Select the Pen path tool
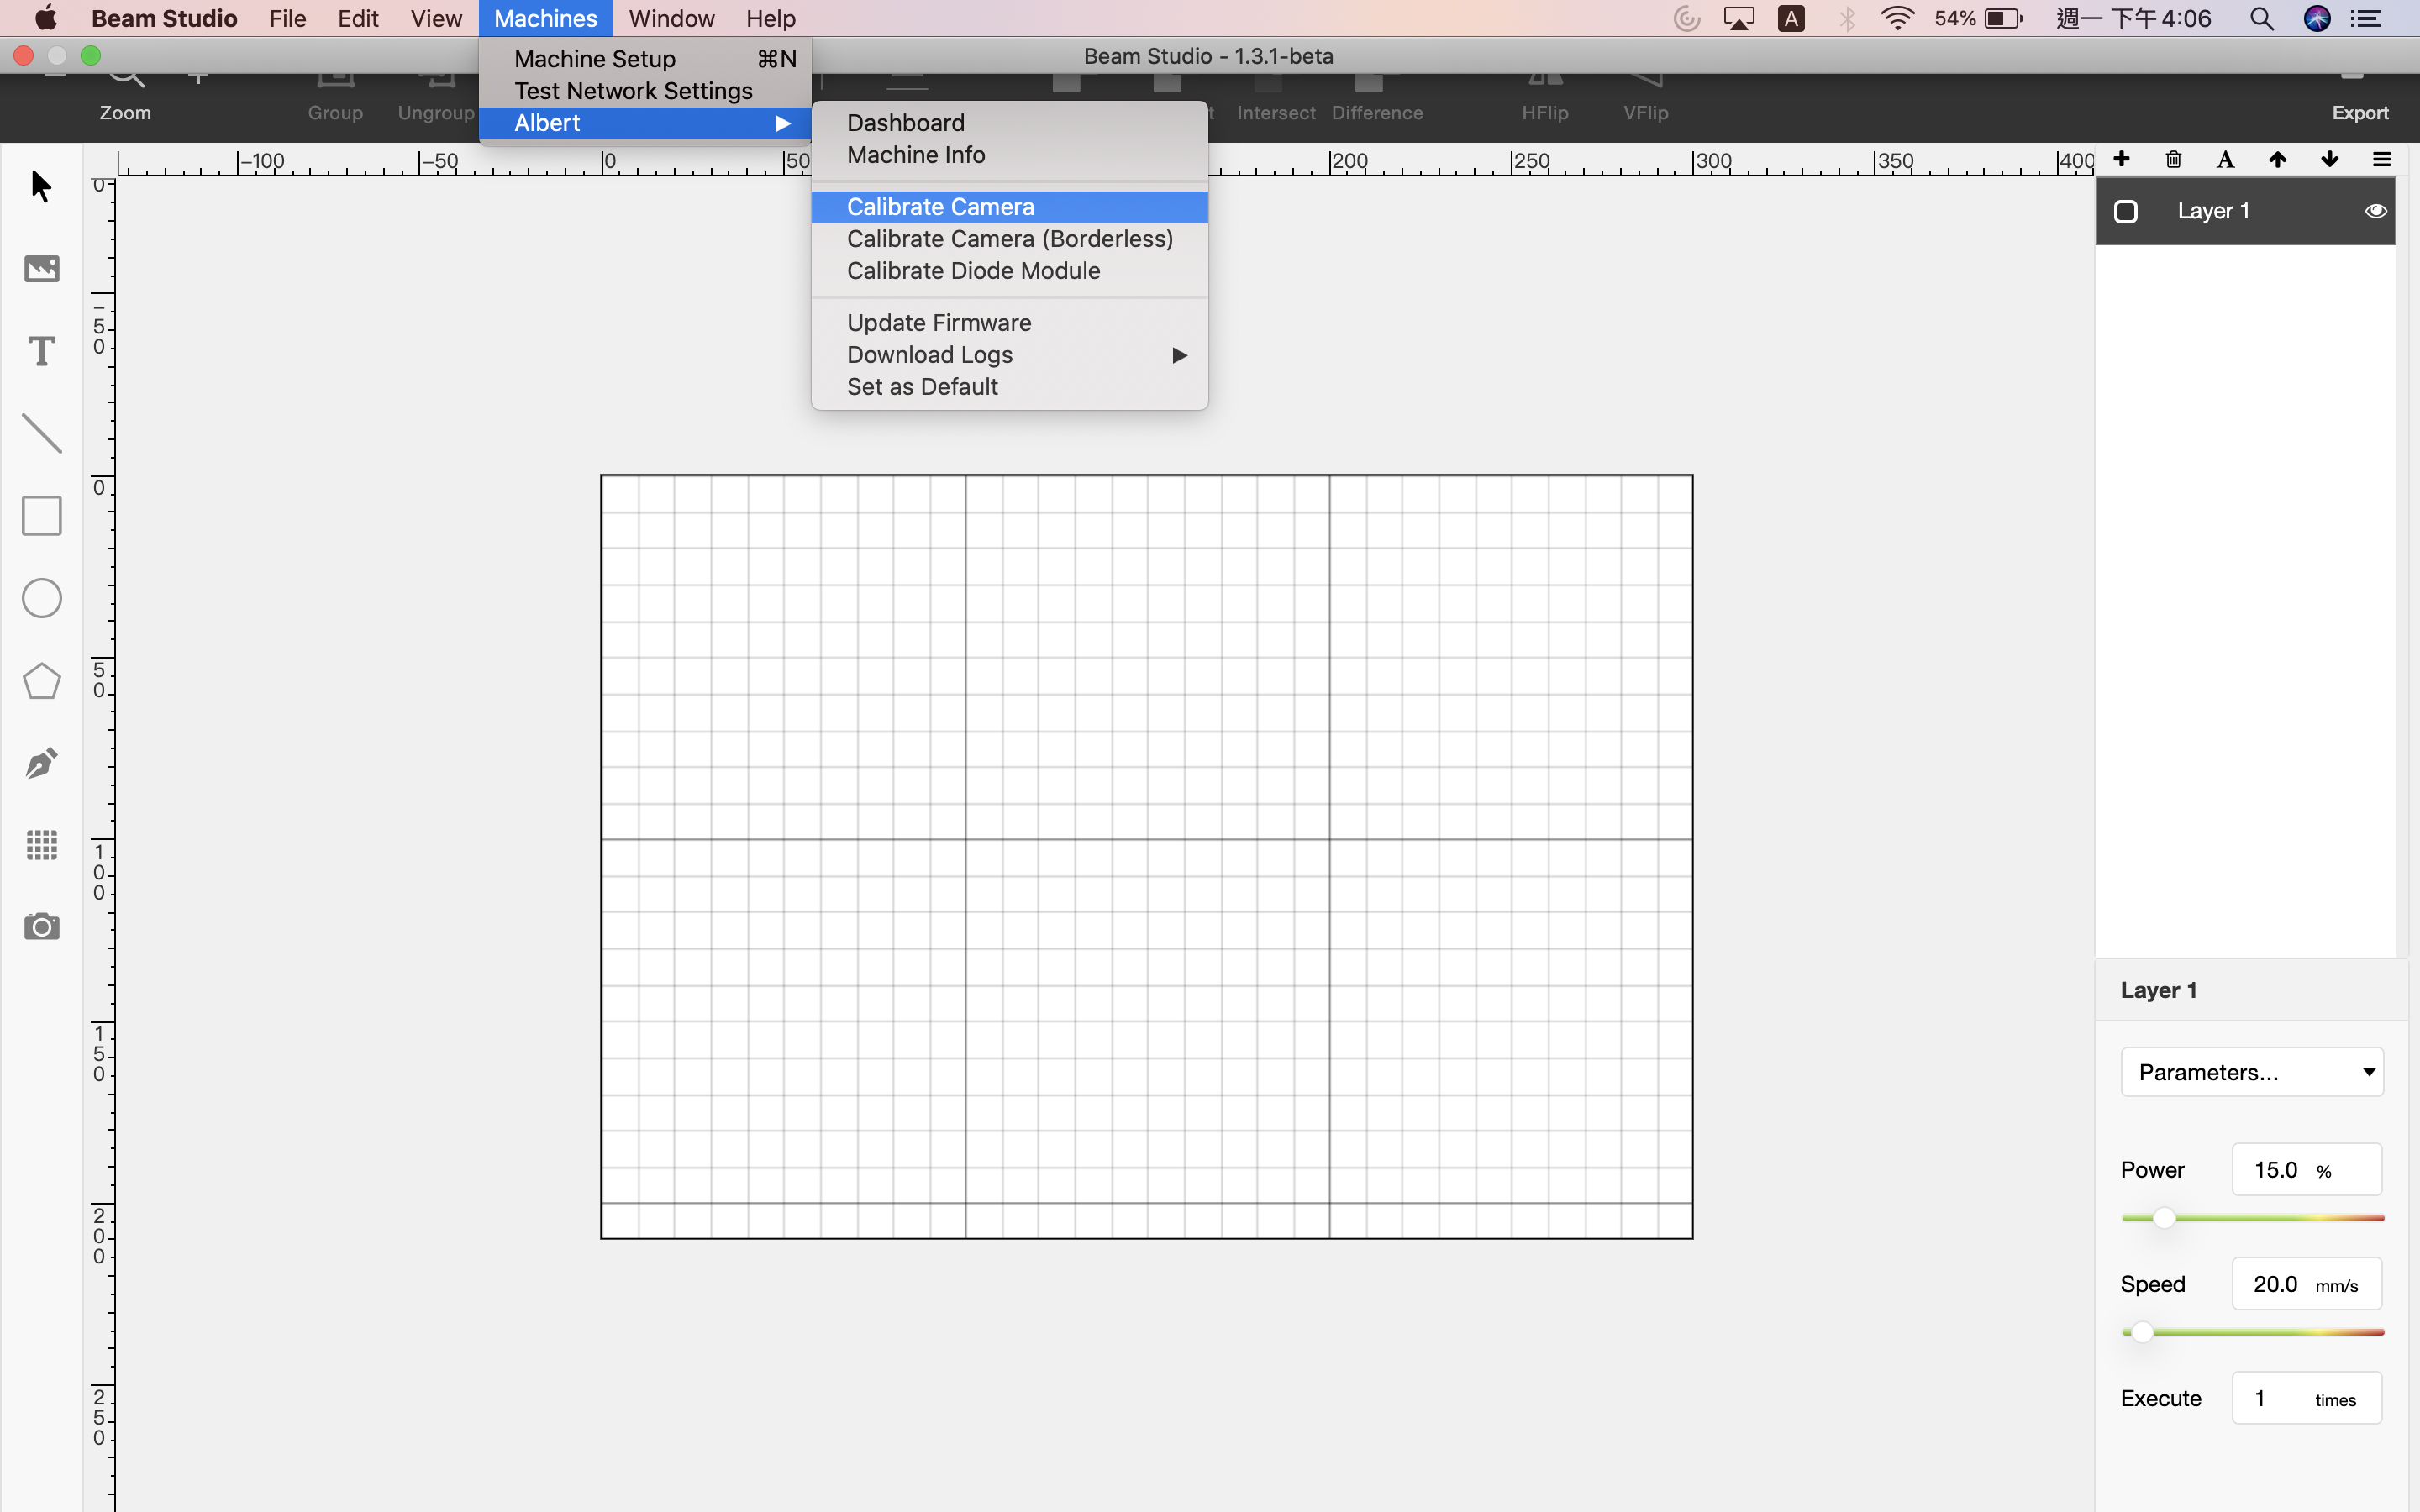The width and height of the screenshot is (2420, 1512). 41,763
